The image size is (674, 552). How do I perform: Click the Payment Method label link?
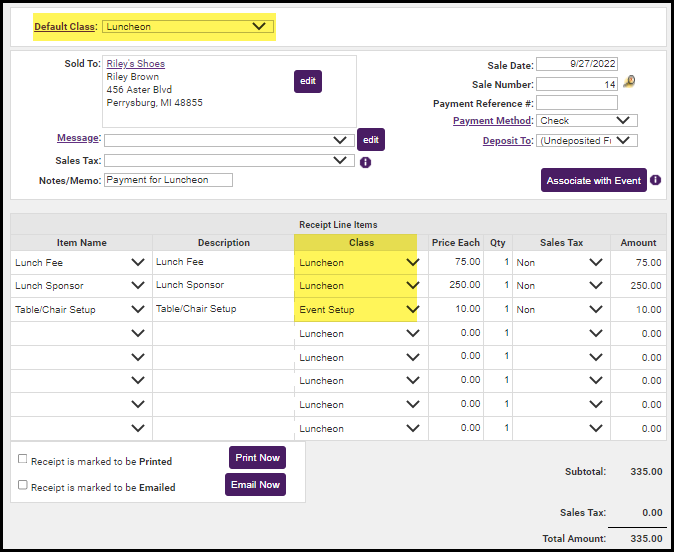click(x=493, y=121)
